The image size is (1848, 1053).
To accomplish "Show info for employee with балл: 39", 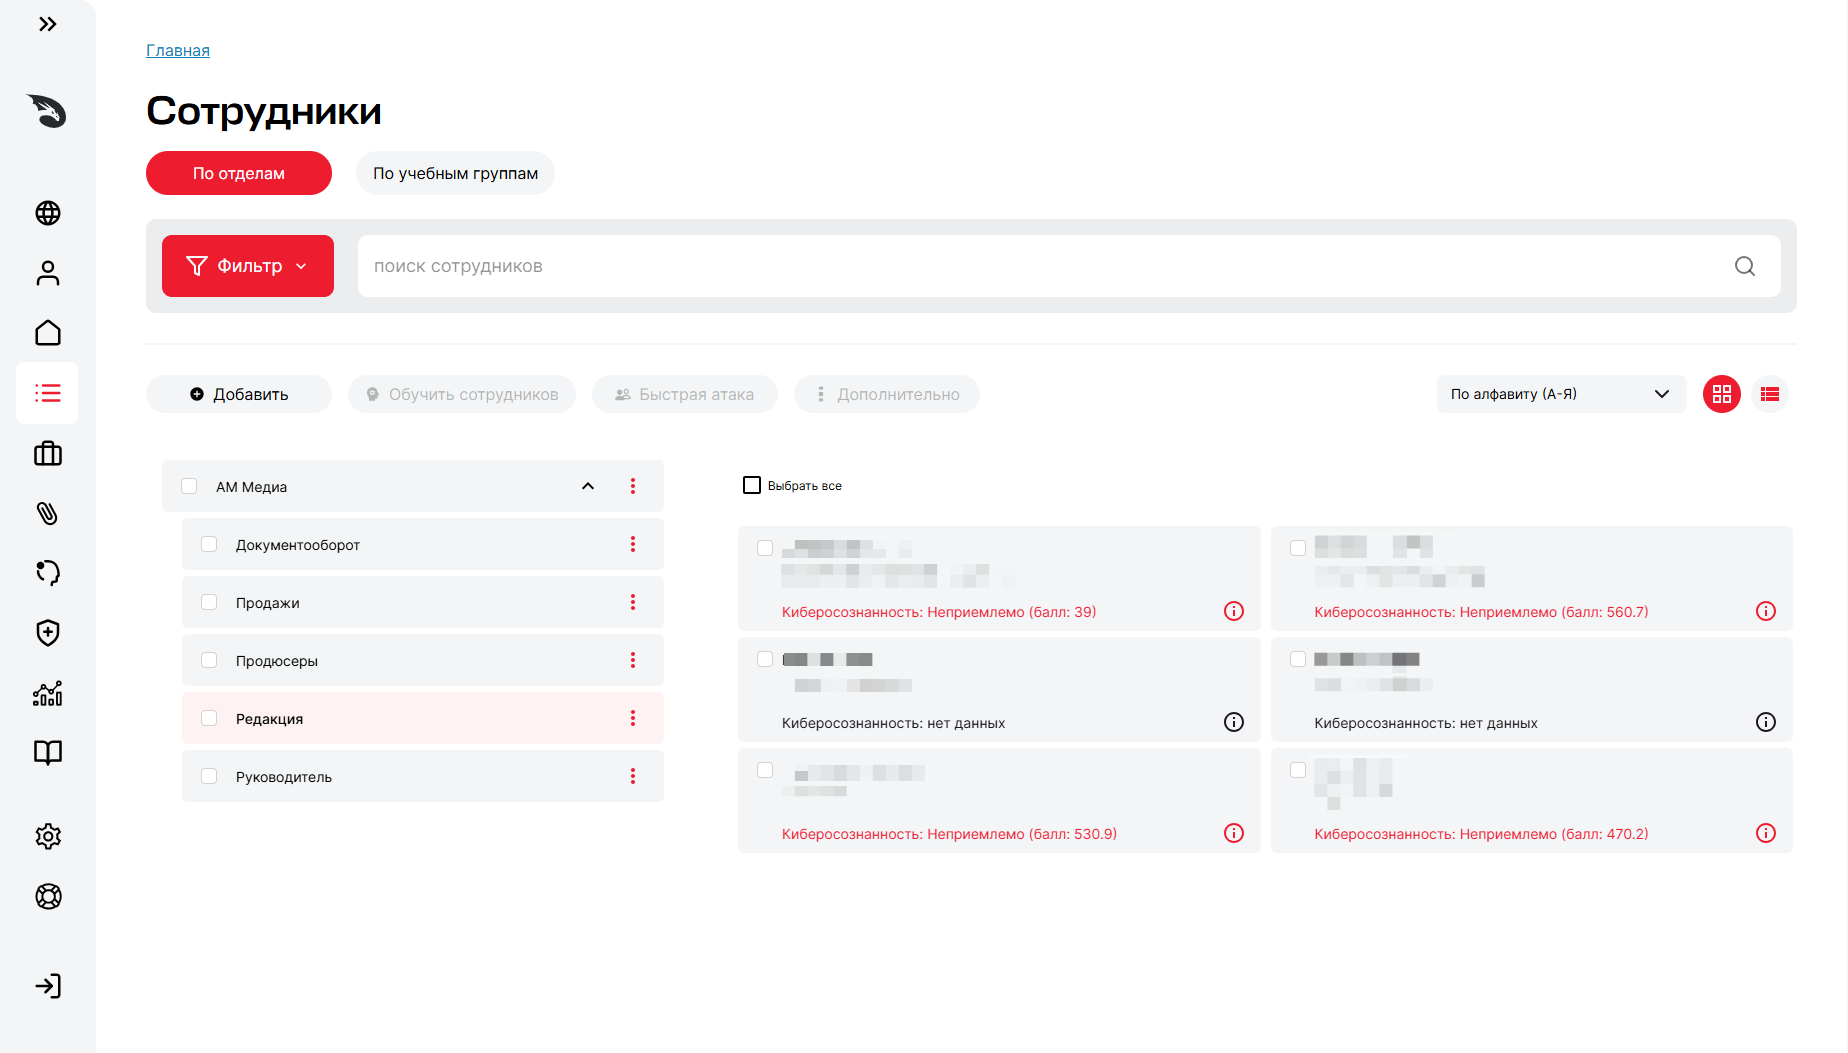I will tap(1234, 611).
